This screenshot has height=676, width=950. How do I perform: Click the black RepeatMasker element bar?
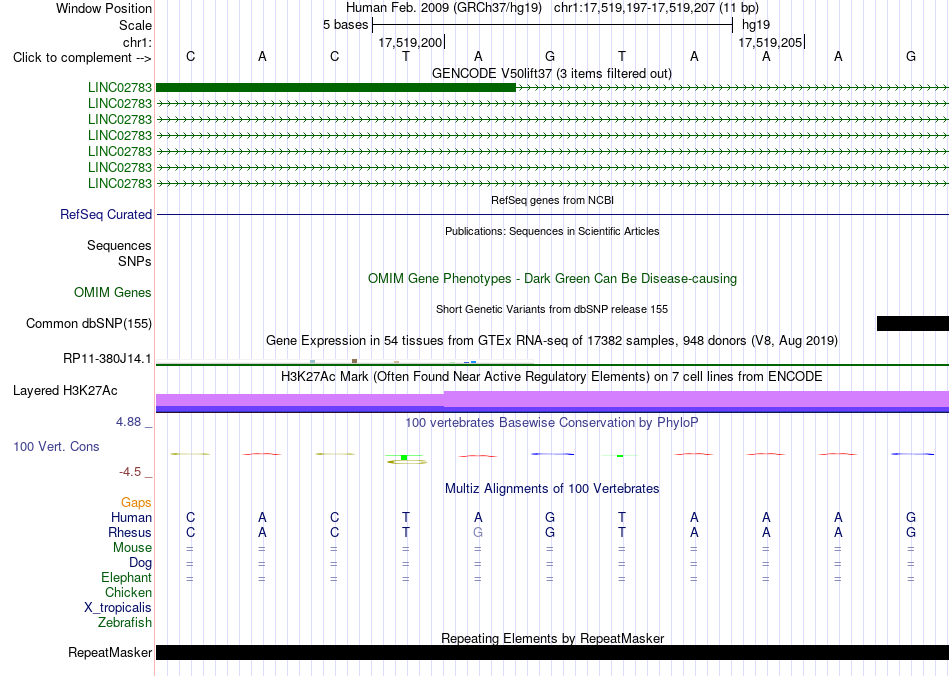click(553, 652)
